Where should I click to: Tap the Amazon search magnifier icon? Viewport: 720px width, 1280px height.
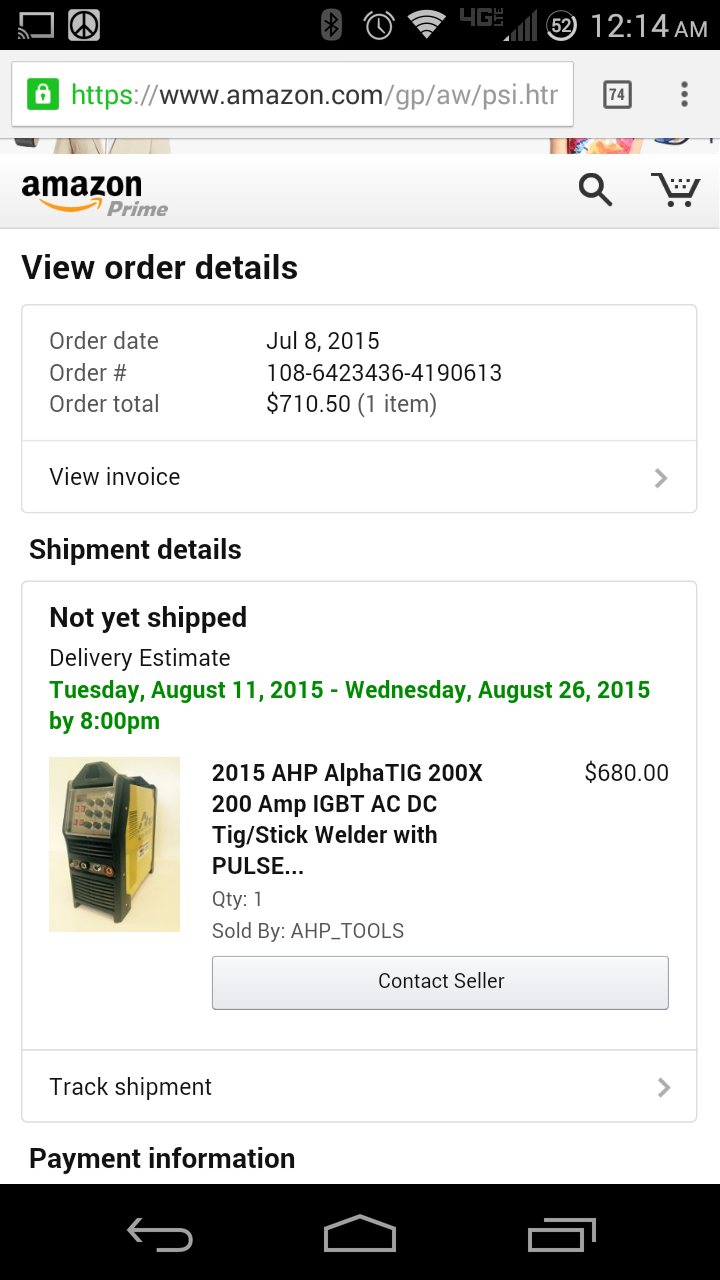[x=595, y=189]
